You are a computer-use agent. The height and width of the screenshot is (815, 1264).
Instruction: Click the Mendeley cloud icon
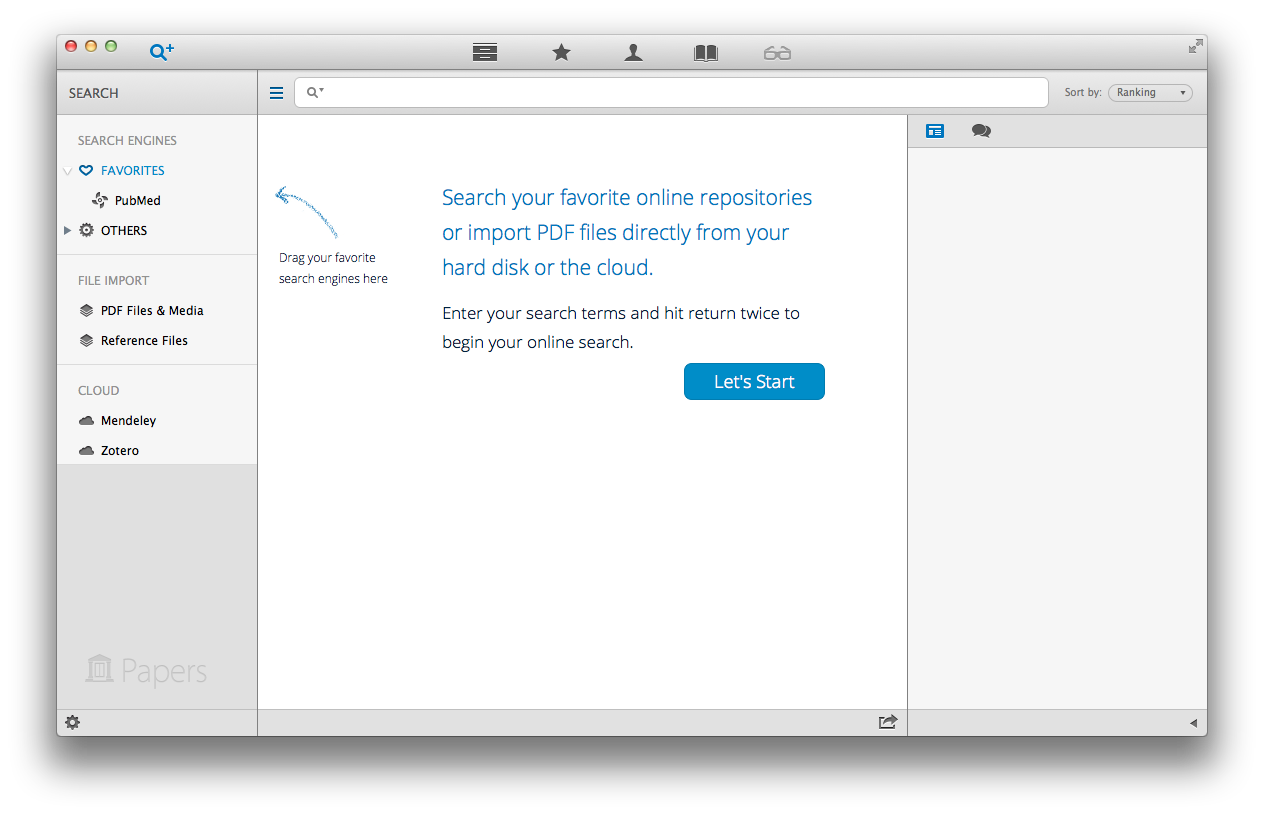click(x=86, y=421)
